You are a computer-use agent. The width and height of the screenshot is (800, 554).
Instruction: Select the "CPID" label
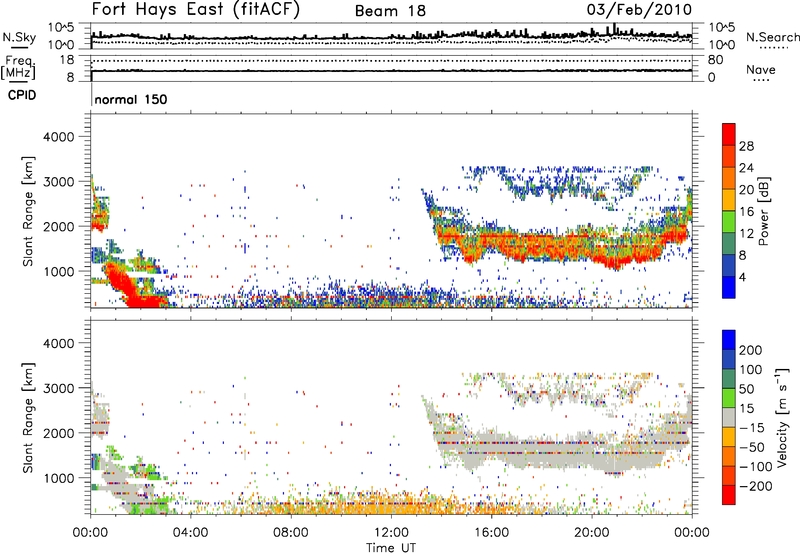coord(22,95)
